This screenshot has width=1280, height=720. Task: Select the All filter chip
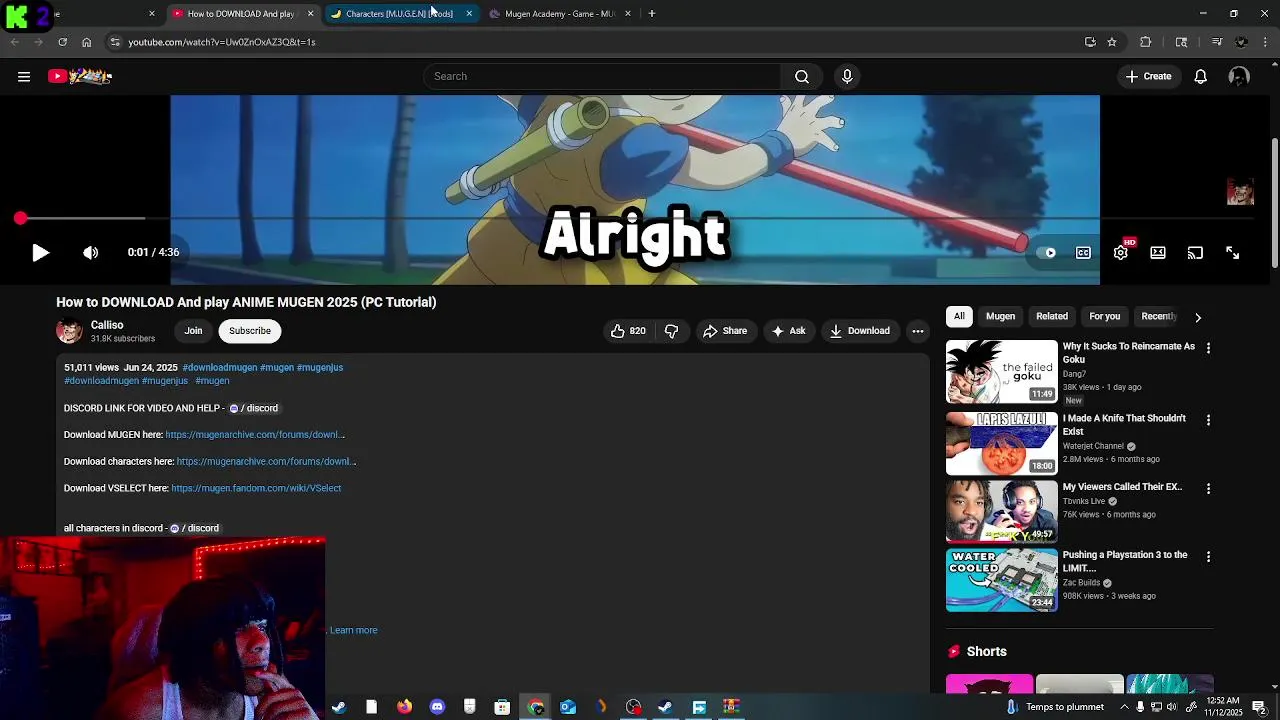(959, 316)
